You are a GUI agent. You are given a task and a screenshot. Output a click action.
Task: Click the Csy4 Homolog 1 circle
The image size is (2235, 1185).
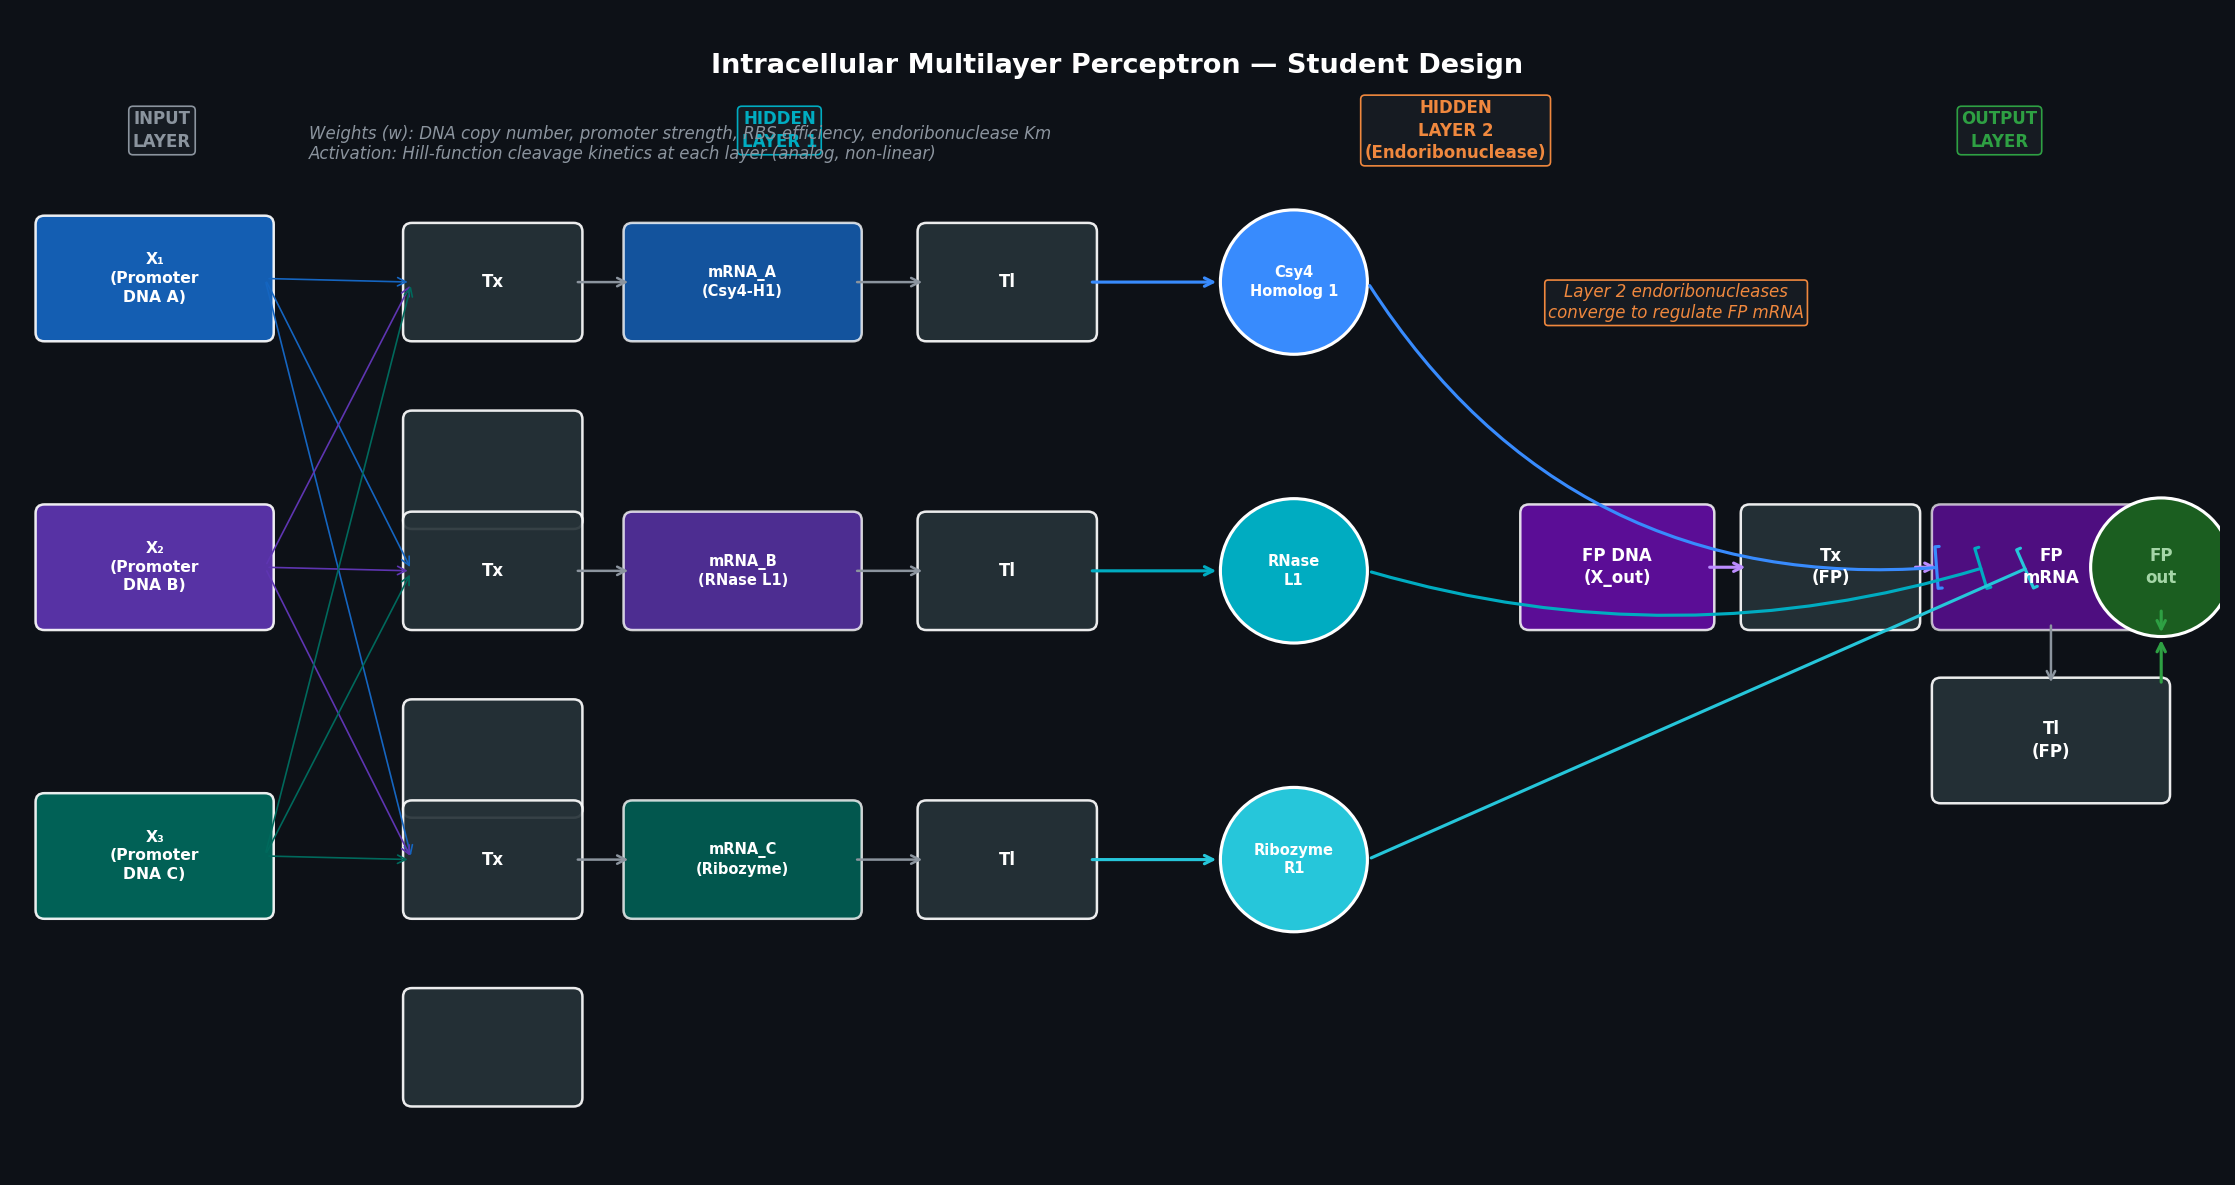pyautogui.click(x=1294, y=282)
